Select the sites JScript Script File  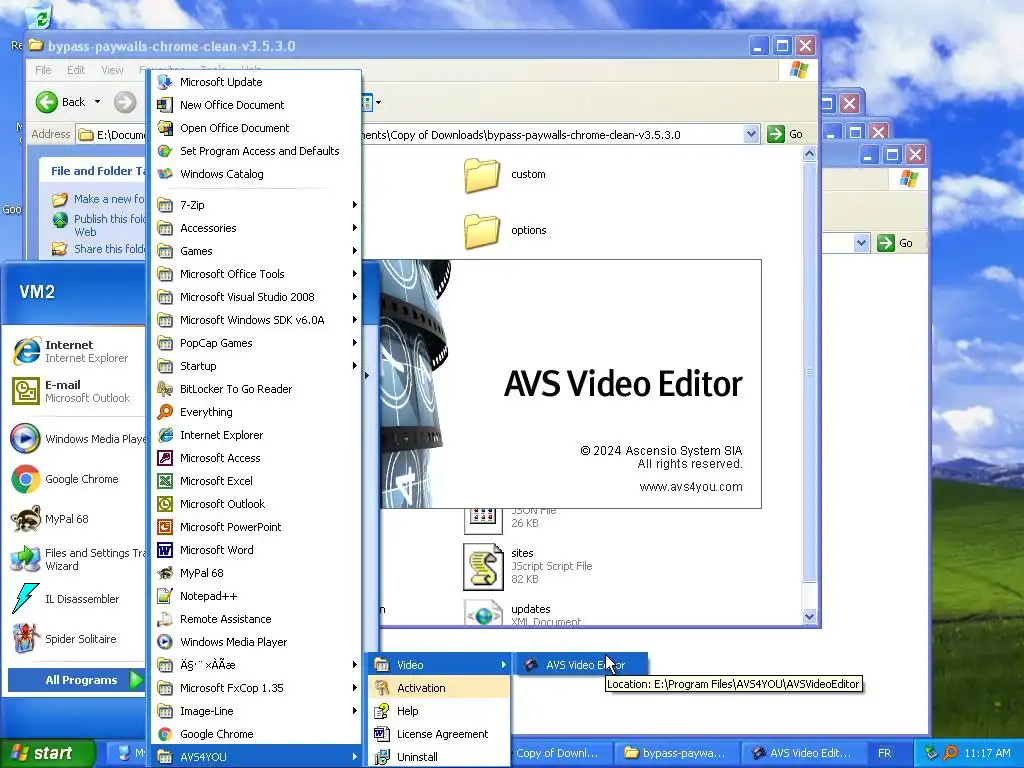tap(528, 566)
